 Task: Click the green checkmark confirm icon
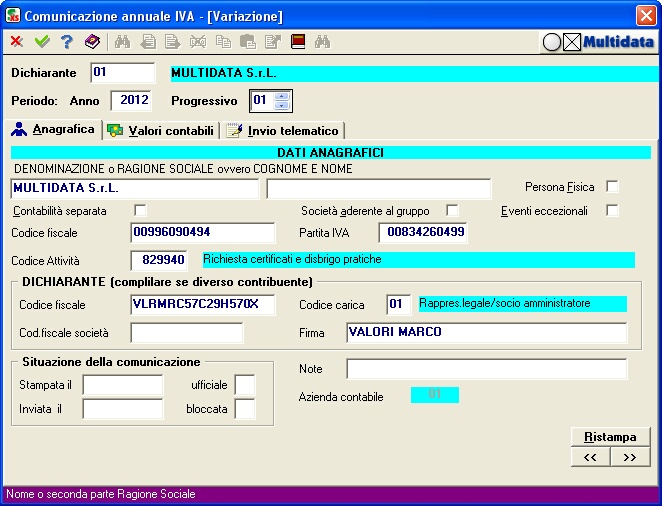click(41, 42)
